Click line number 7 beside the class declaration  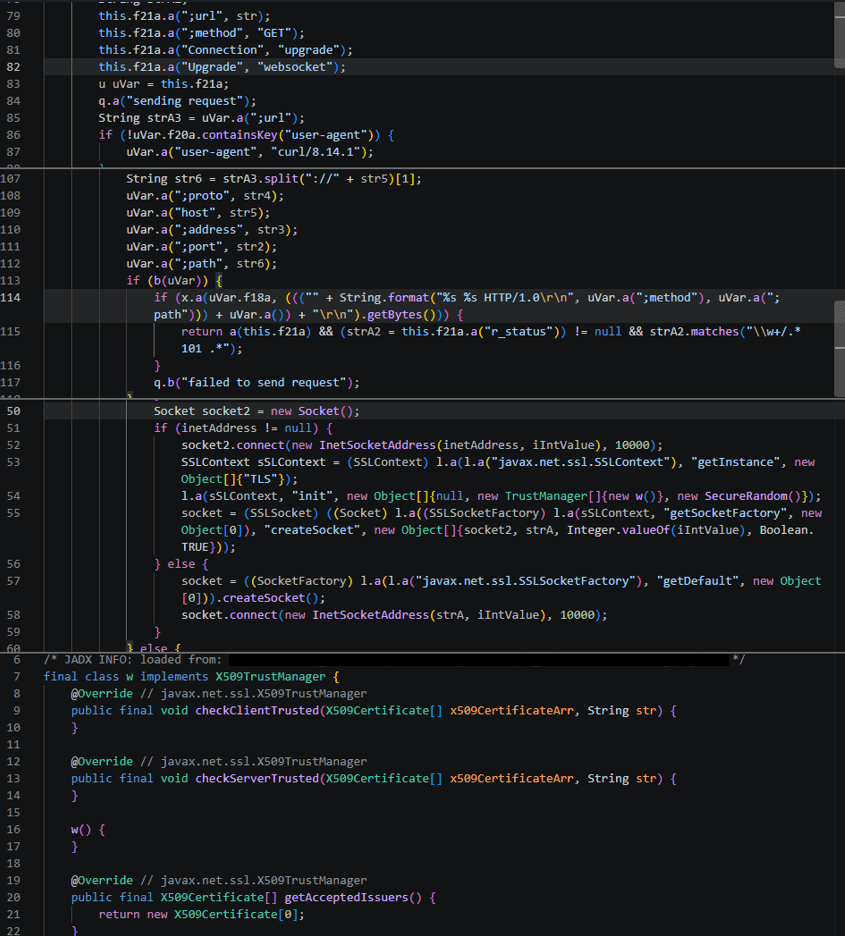point(17,676)
